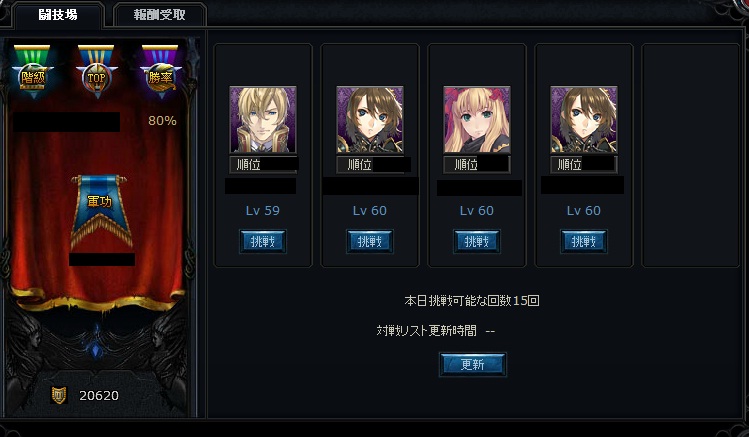Click the blue 軍功 banner

point(101,212)
